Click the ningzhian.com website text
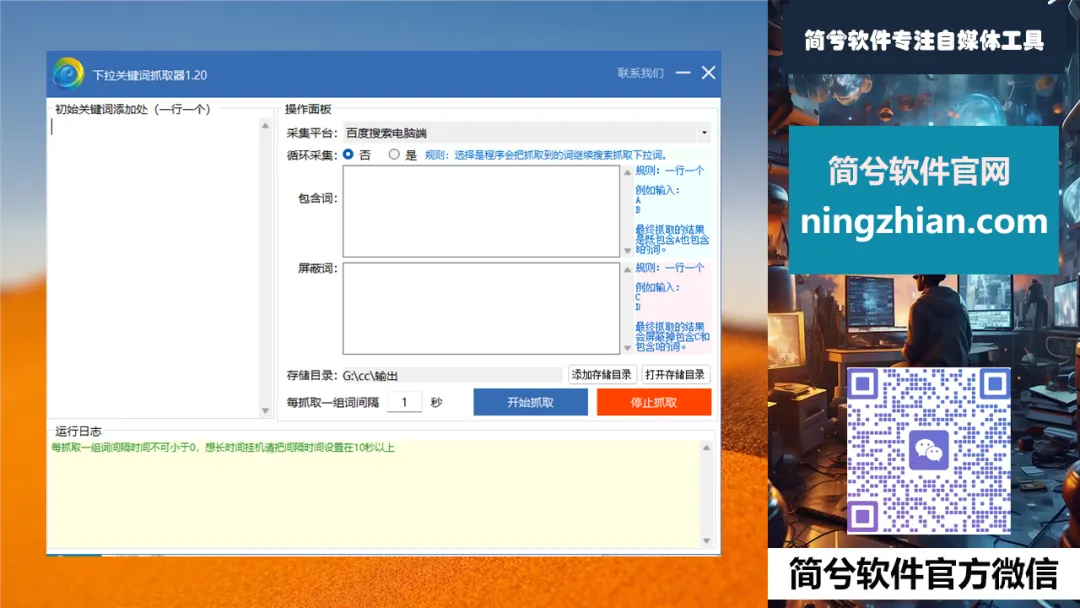 tap(924, 222)
